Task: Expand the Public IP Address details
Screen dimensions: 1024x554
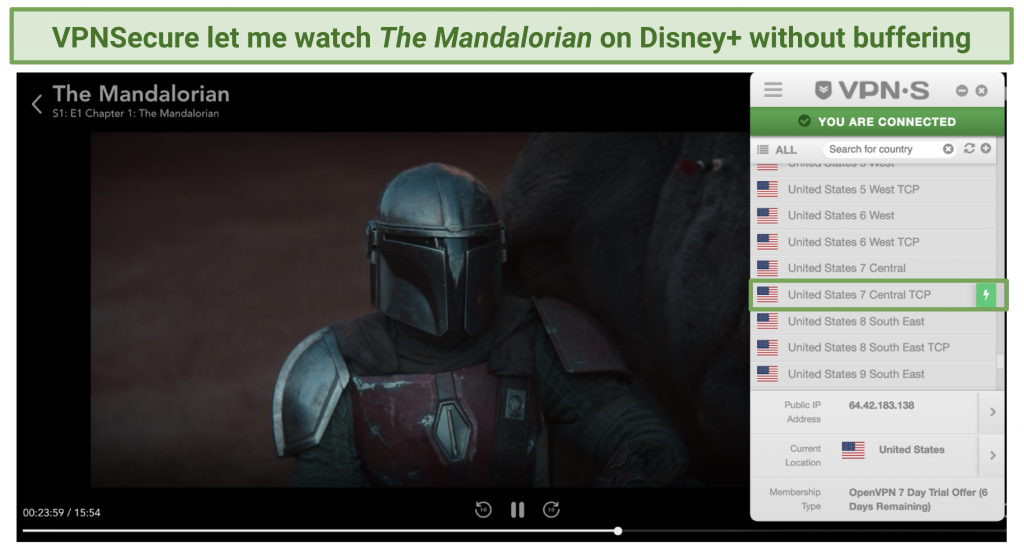Action: [x=993, y=412]
